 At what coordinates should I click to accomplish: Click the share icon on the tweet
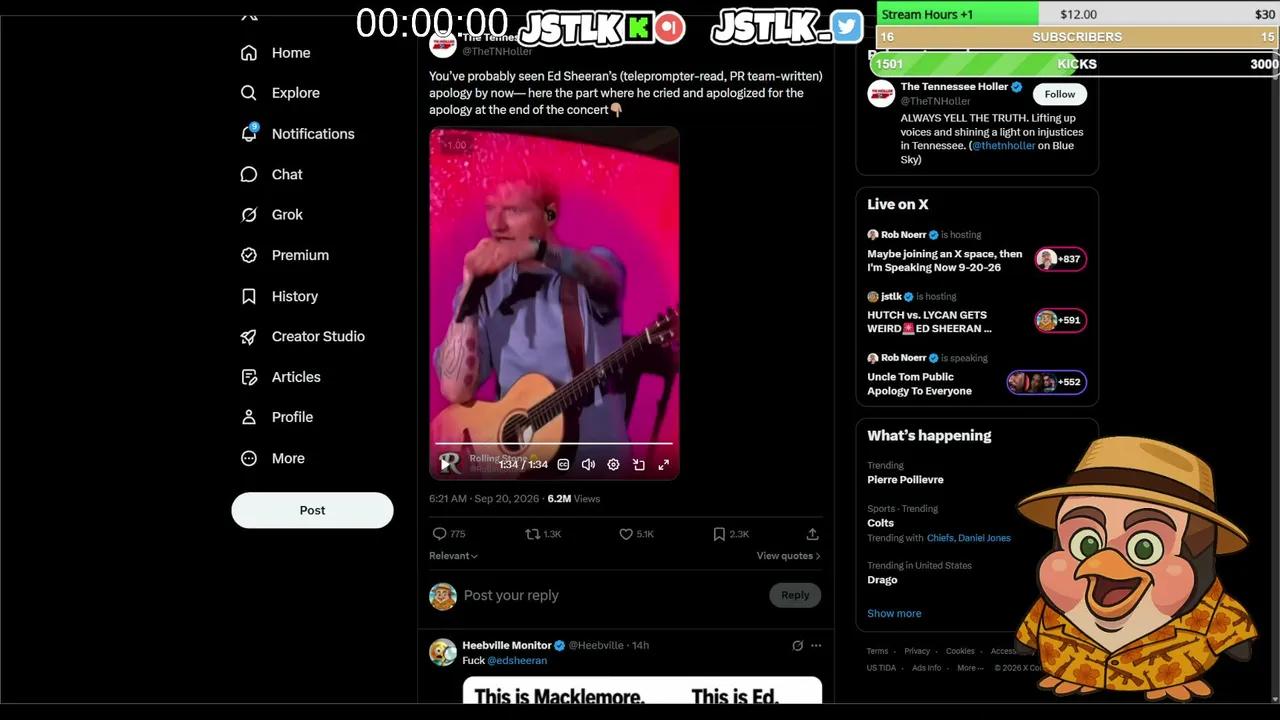(812, 534)
